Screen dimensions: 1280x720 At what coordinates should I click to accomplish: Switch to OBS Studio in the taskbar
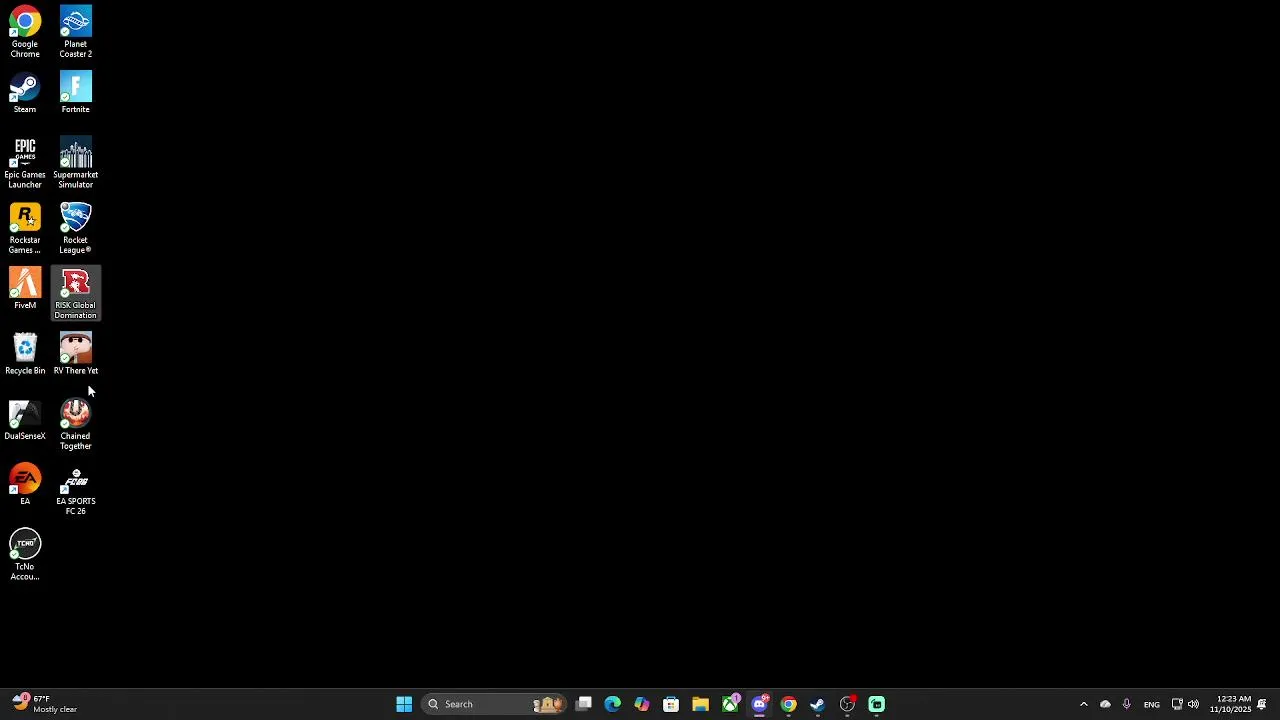coord(847,704)
